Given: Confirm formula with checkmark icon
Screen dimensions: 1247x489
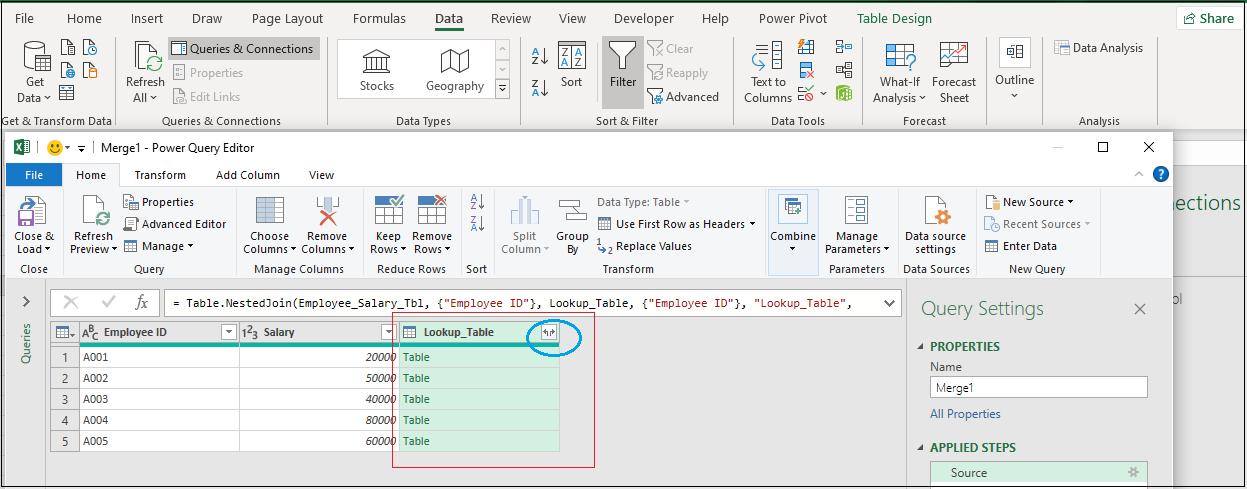Looking at the screenshot, I should [x=107, y=302].
